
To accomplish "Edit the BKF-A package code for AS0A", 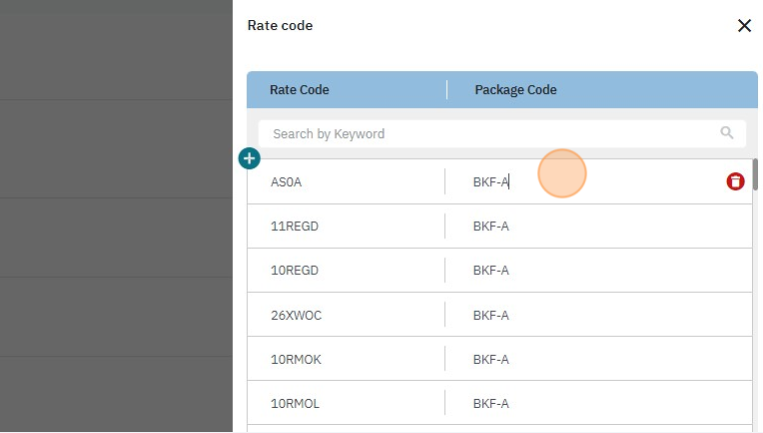I will pyautogui.click(x=491, y=182).
